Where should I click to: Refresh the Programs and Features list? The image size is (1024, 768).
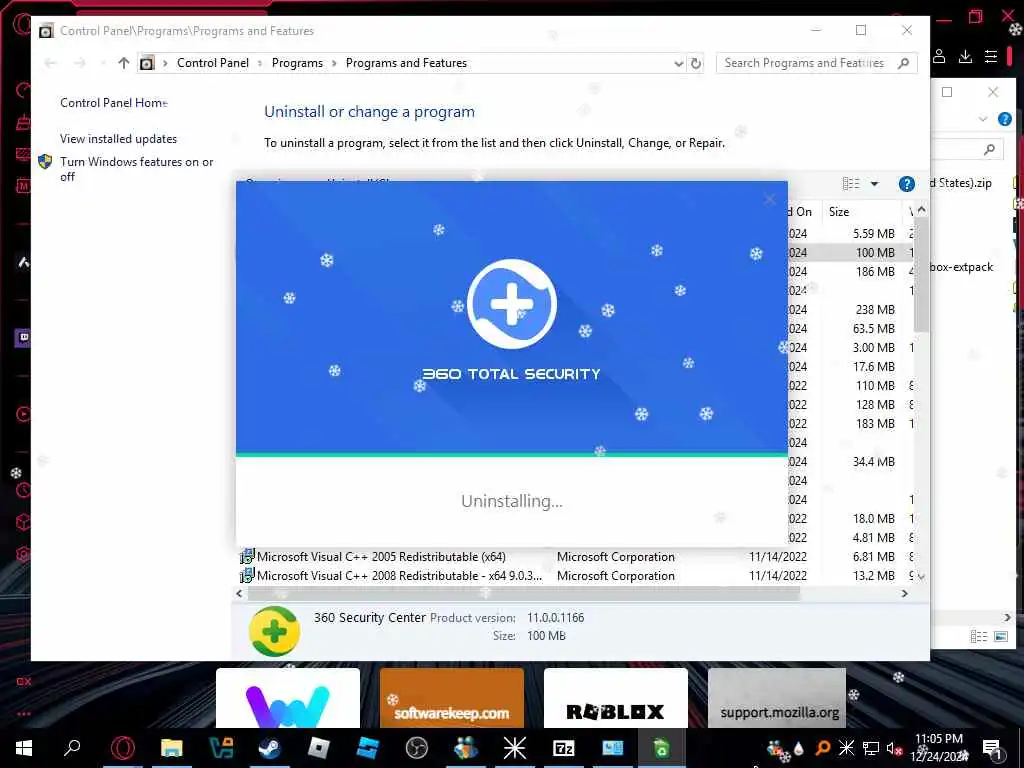coord(696,63)
